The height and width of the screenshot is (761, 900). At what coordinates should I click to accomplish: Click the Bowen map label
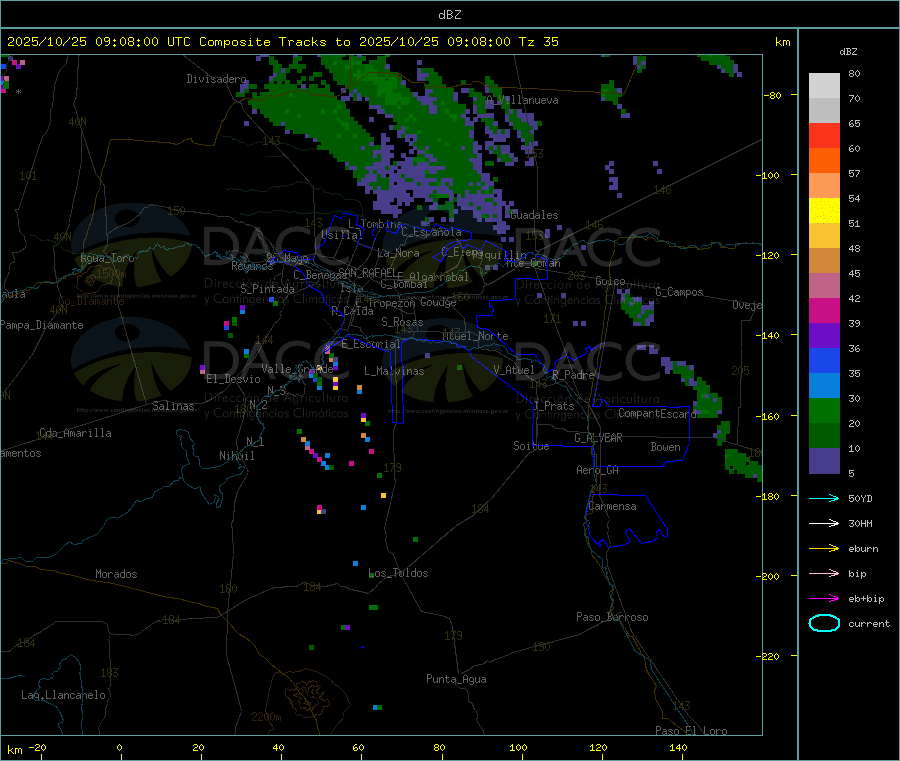(666, 447)
